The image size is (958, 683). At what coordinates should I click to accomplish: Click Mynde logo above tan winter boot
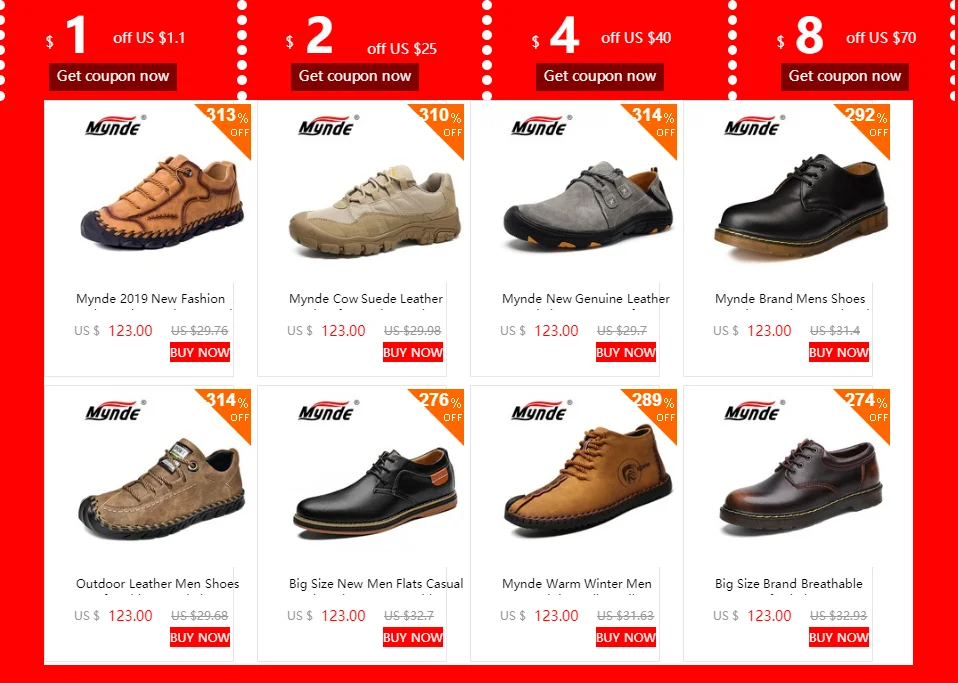pyautogui.click(x=541, y=411)
